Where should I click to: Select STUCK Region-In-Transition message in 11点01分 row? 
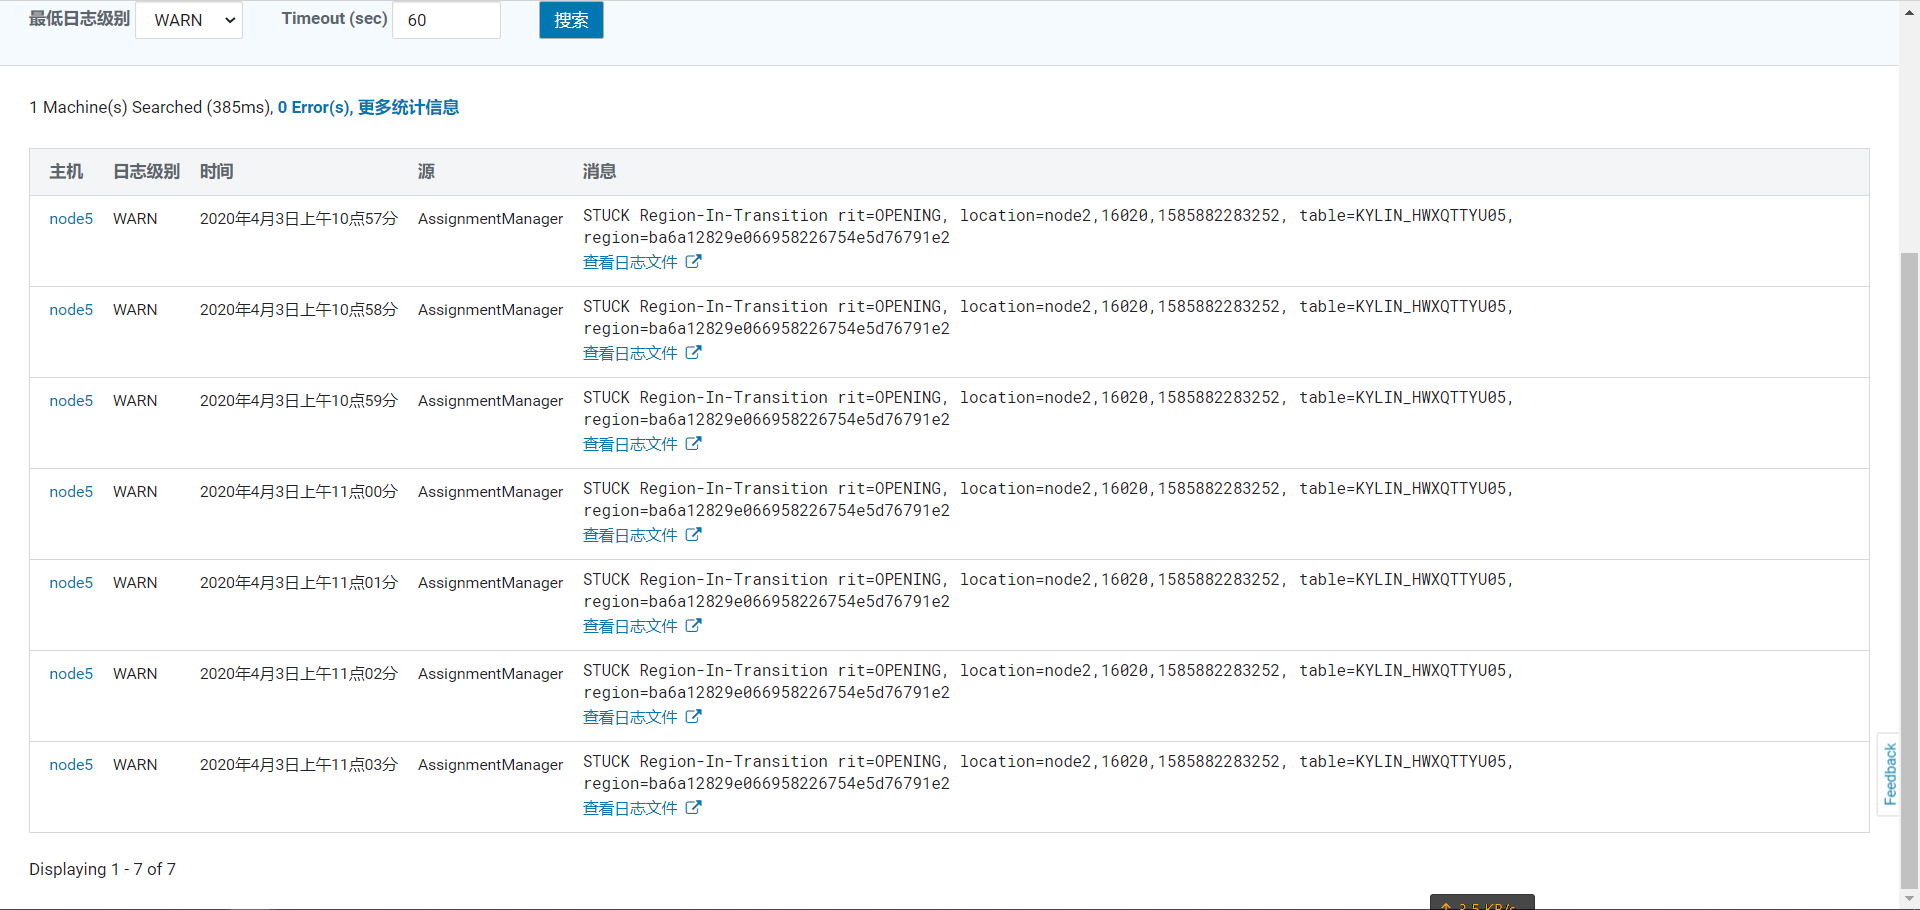click(1048, 590)
